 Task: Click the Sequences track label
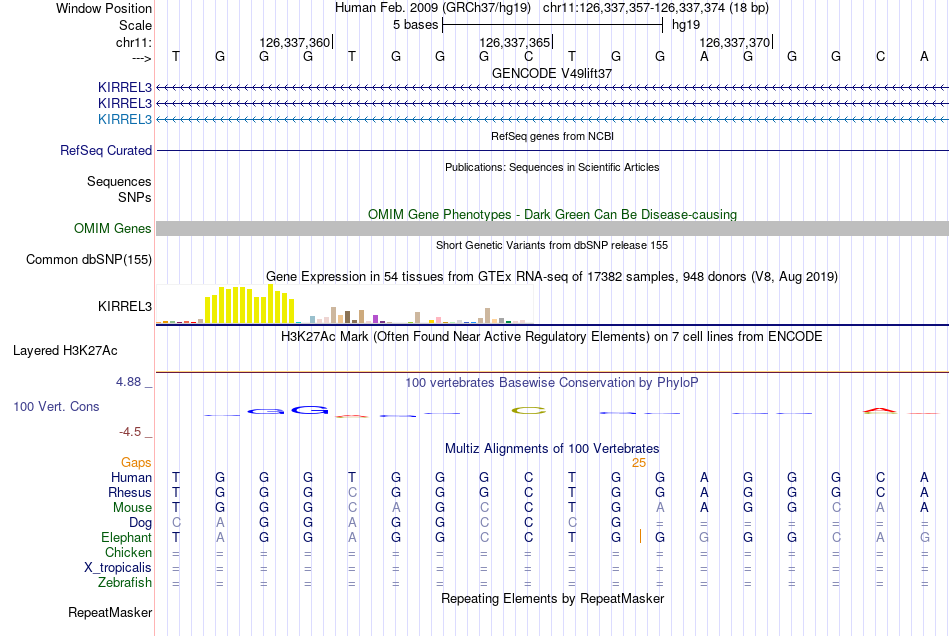(x=119, y=181)
